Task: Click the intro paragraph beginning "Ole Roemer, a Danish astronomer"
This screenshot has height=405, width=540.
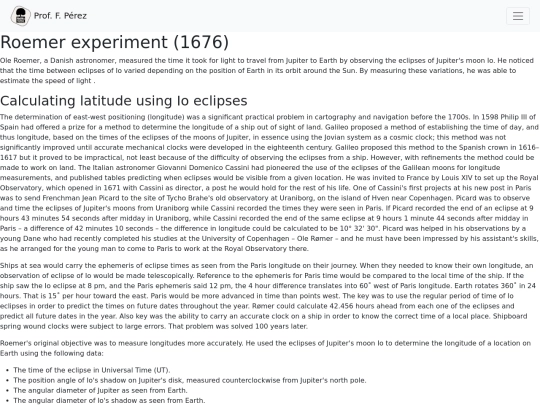Action: (x=270, y=71)
